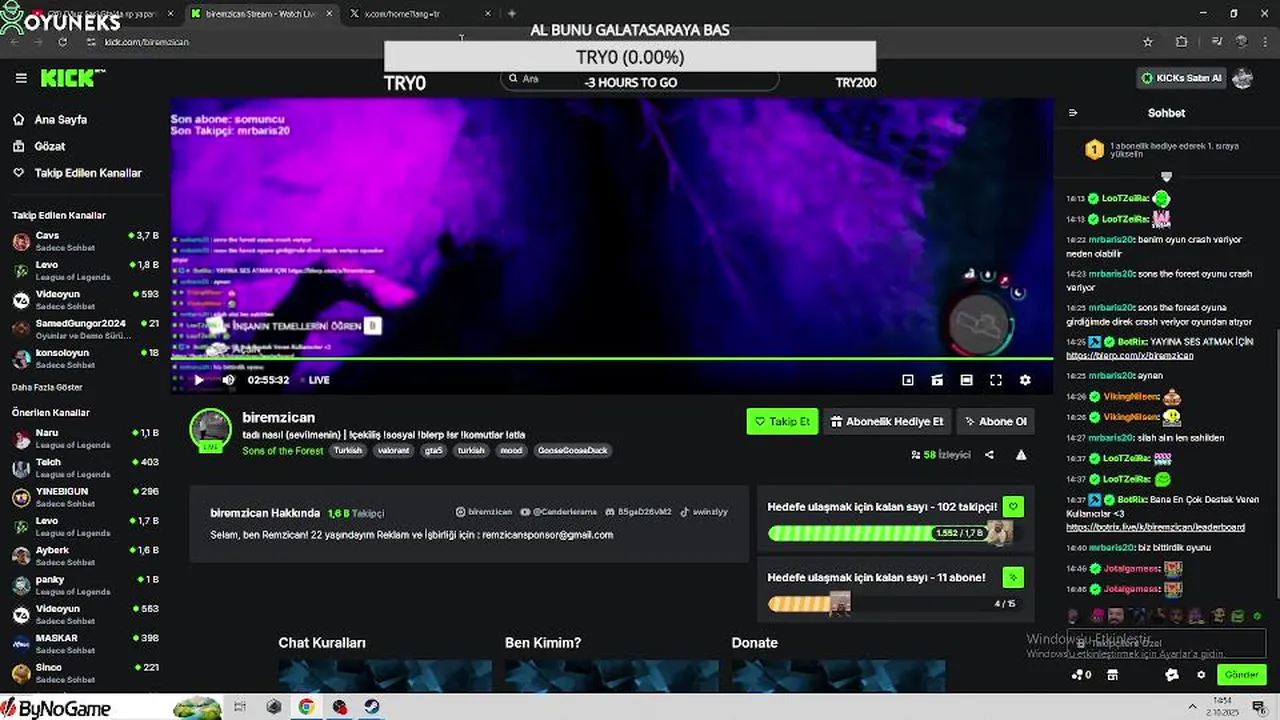Open the Naru recommended channel
Image resolution: width=1280 pixels, height=720 pixels.
click(x=85, y=438)
